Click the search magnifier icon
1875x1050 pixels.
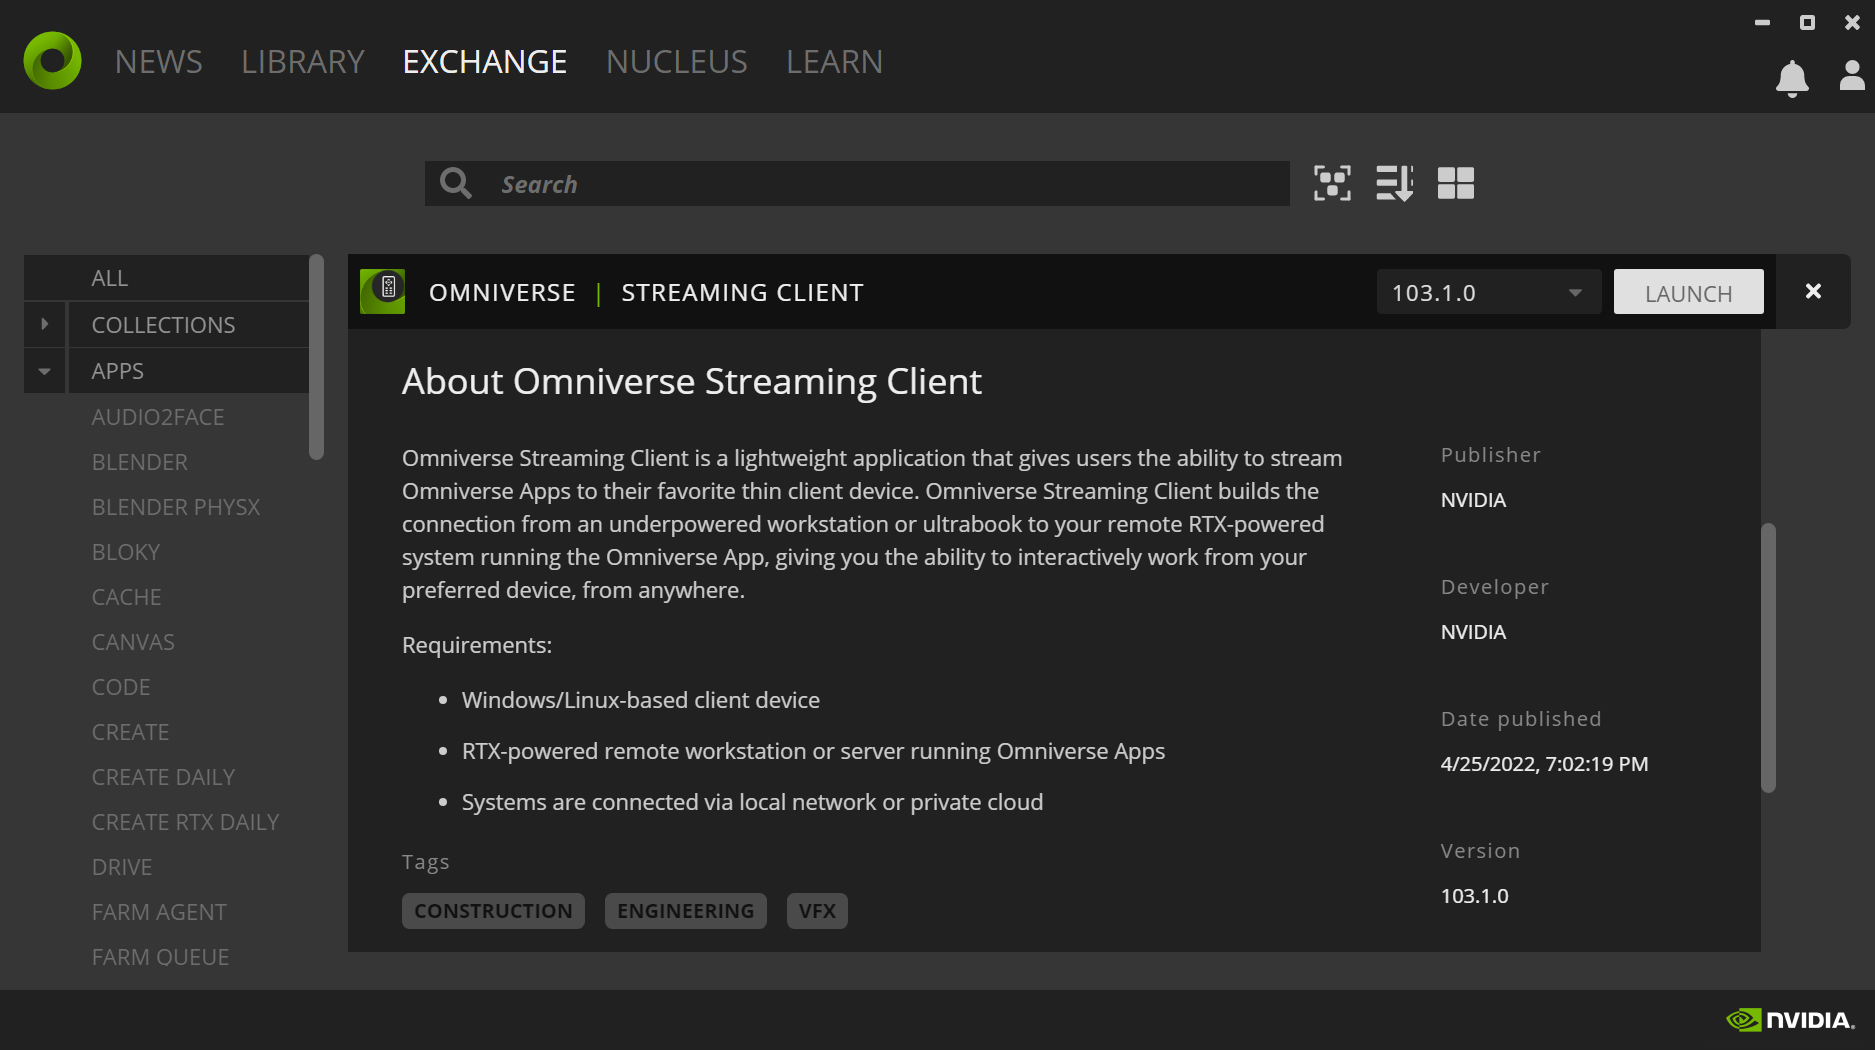pos(455,183)
